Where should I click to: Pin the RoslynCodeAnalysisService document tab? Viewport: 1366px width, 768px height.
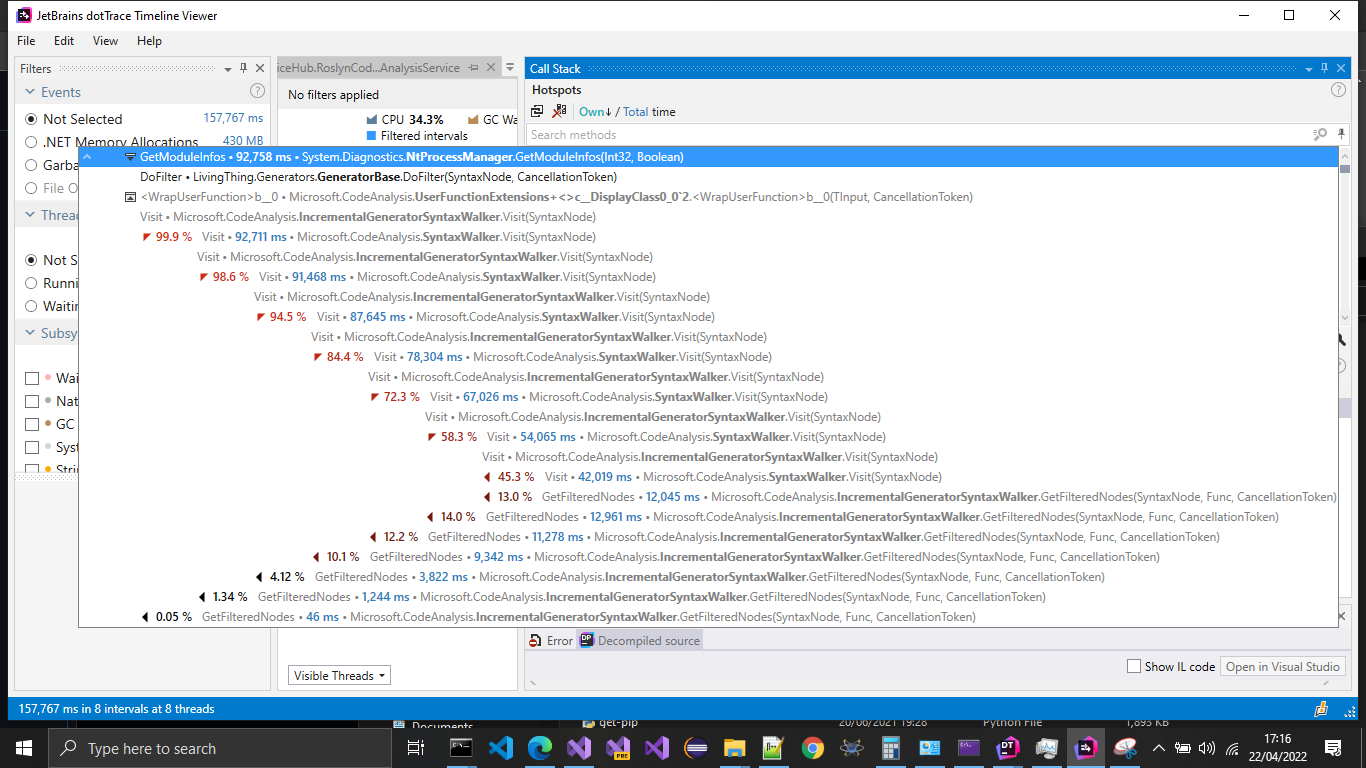[x=474, y=68]
